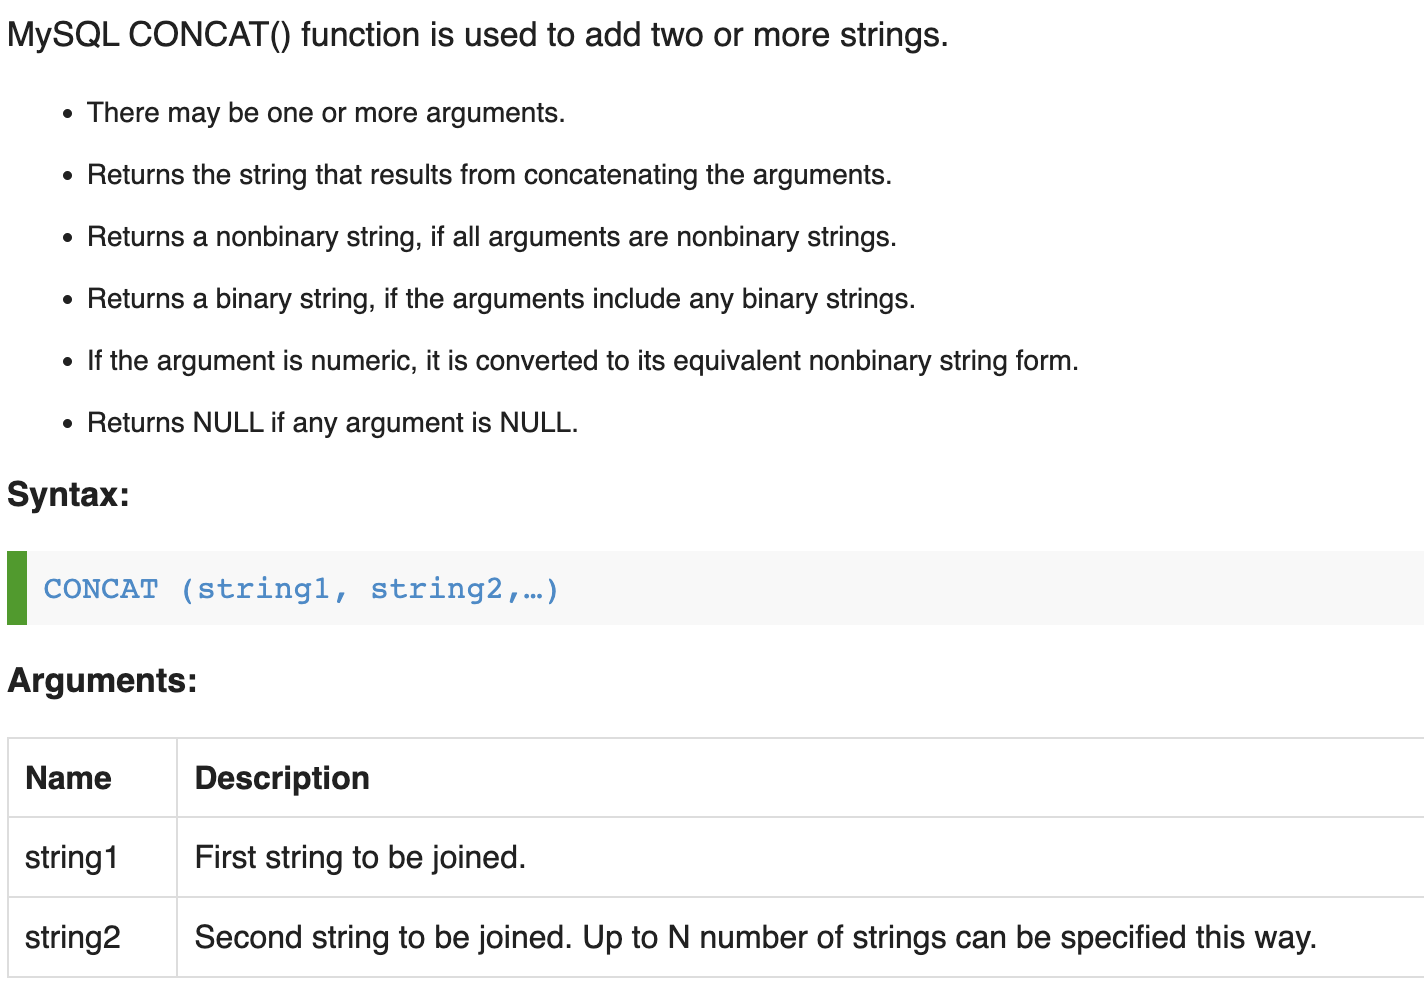Click the "Second string to be joined" description cell
Viewport: 1424px width, 992px height.
(755, 937)
